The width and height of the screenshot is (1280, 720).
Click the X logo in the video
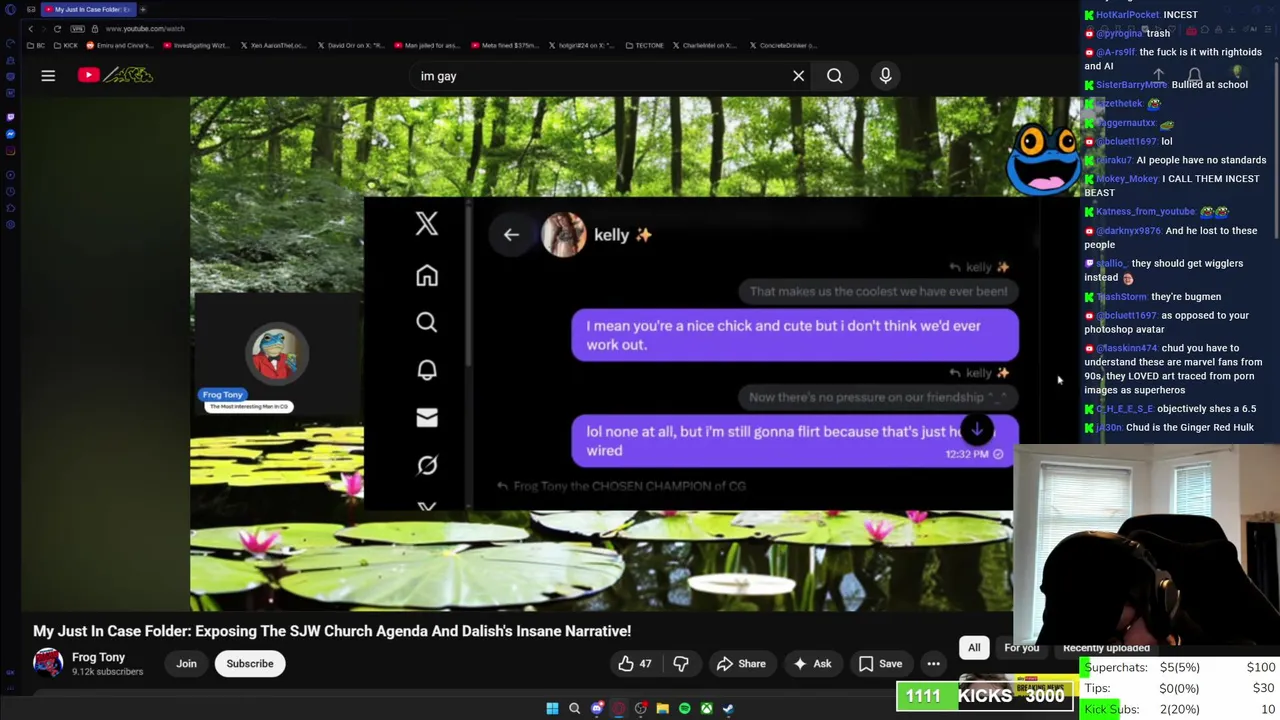pos(427,223)
